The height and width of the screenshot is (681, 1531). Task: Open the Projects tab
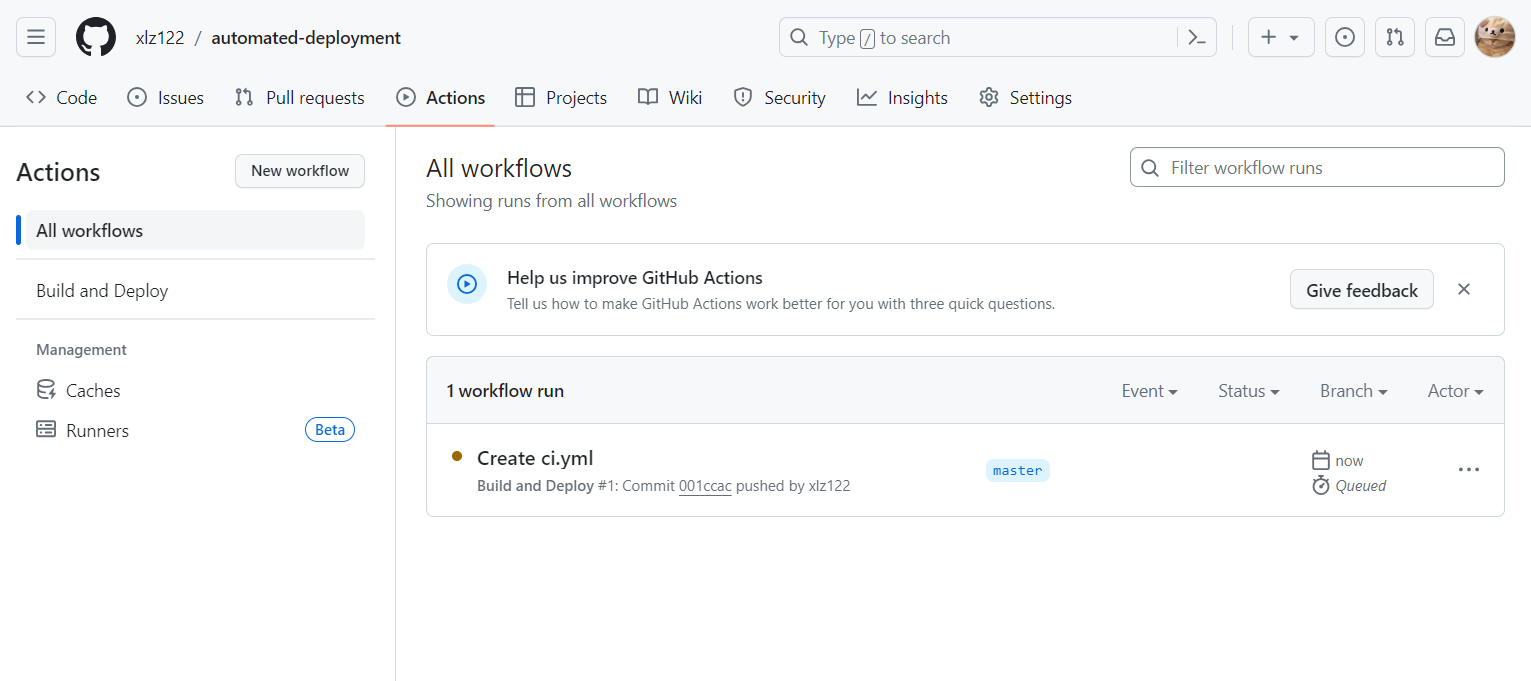(x=561, y=98)
